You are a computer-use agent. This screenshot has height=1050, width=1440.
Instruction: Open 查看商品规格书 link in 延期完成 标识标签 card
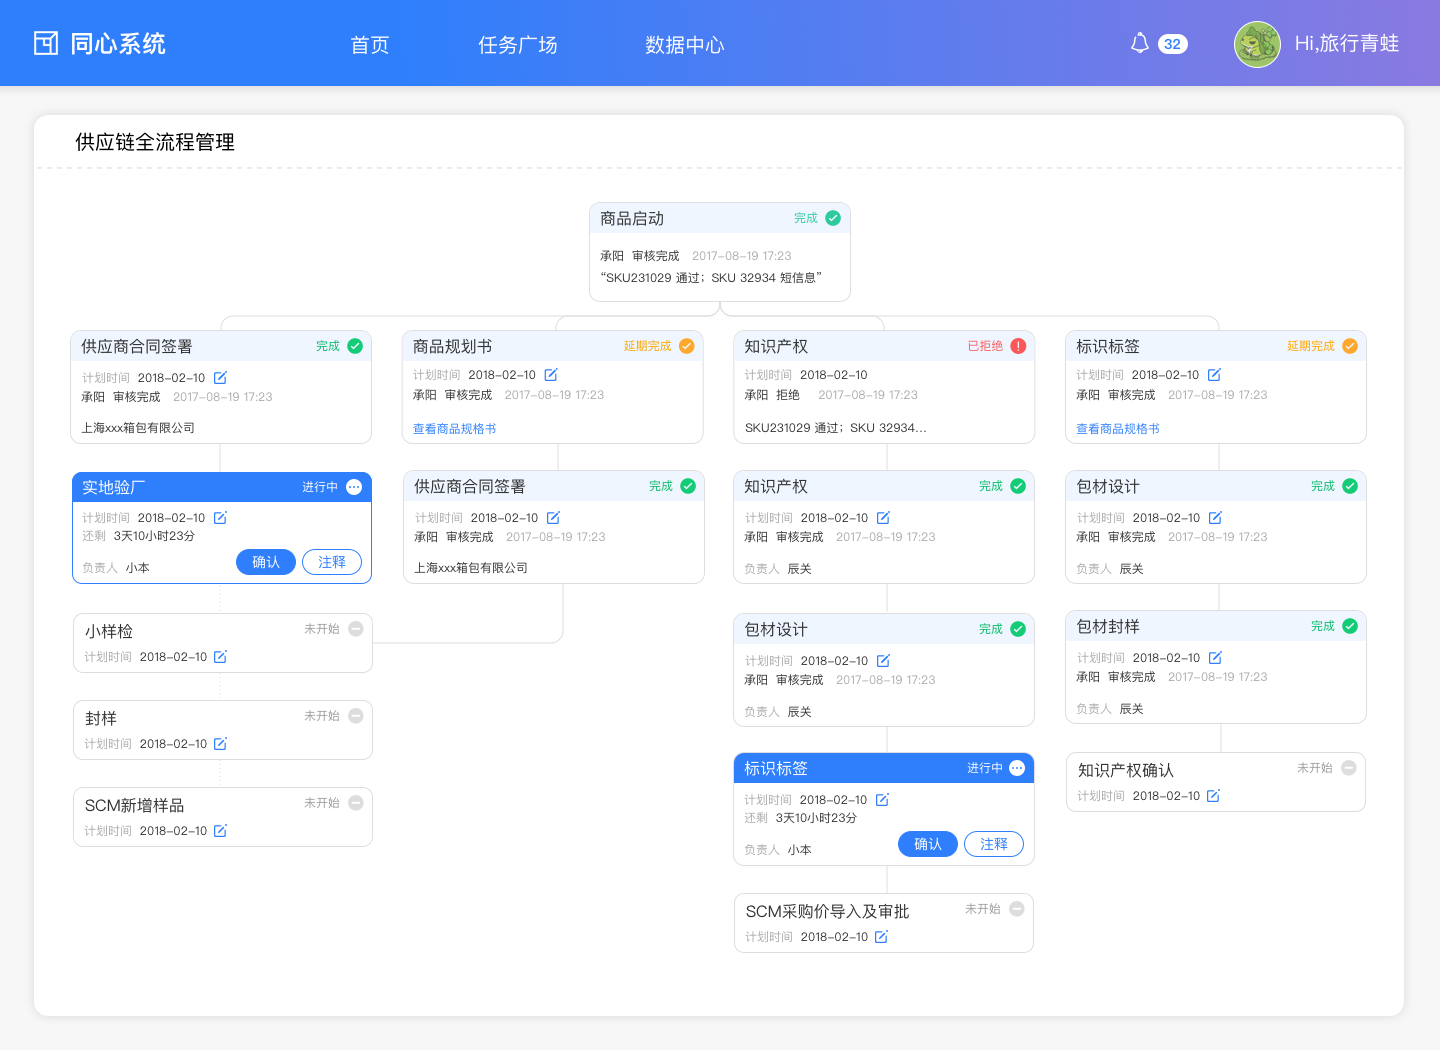coord(1118,429)
